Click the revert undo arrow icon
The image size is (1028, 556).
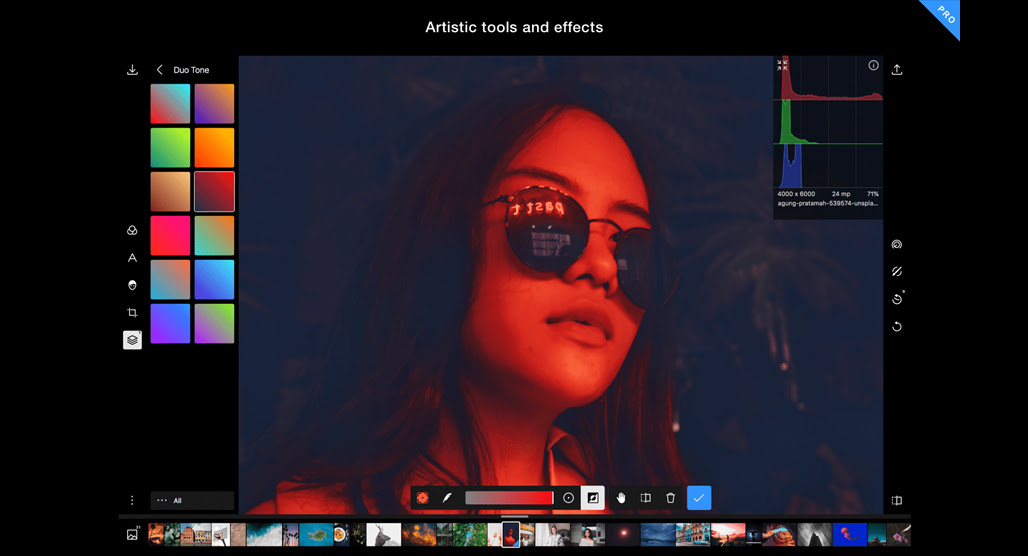click(897, 327)
